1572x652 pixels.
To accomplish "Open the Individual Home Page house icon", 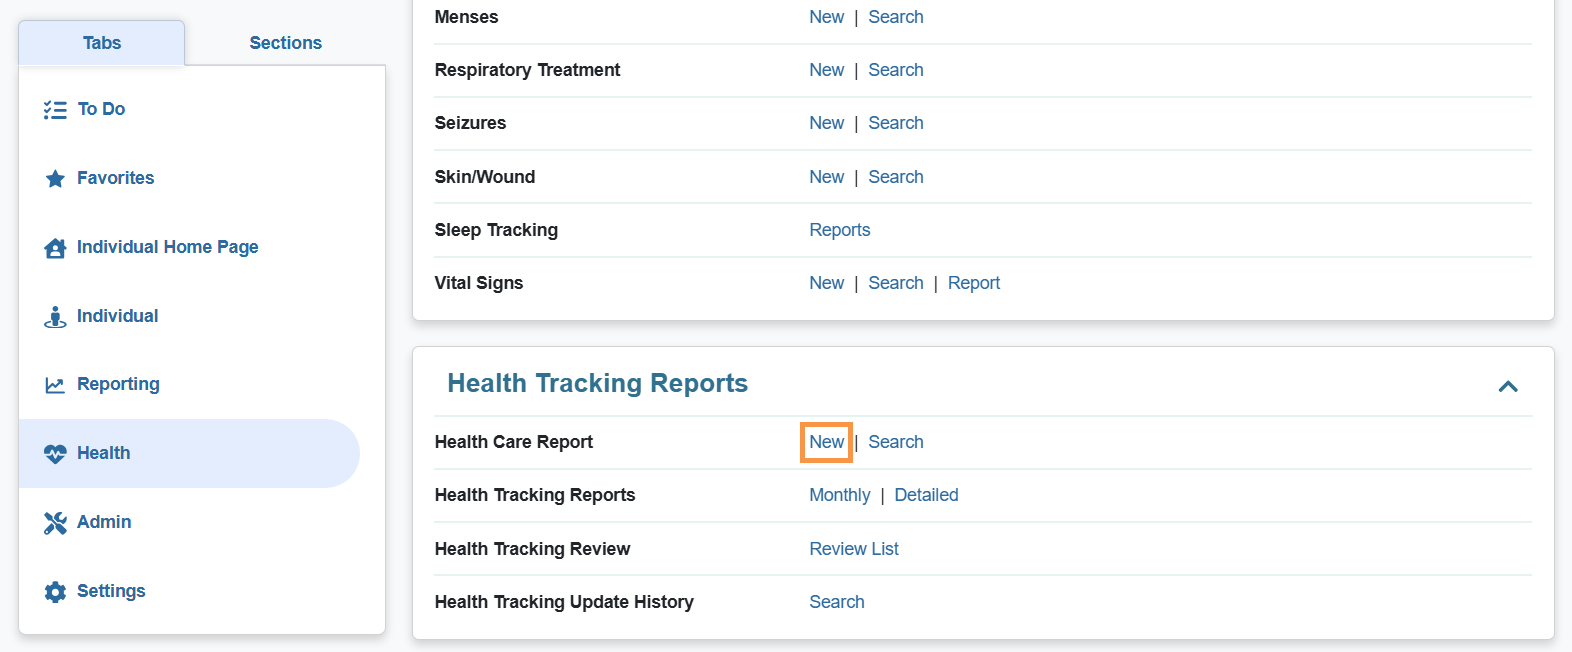I will [55, 247].
